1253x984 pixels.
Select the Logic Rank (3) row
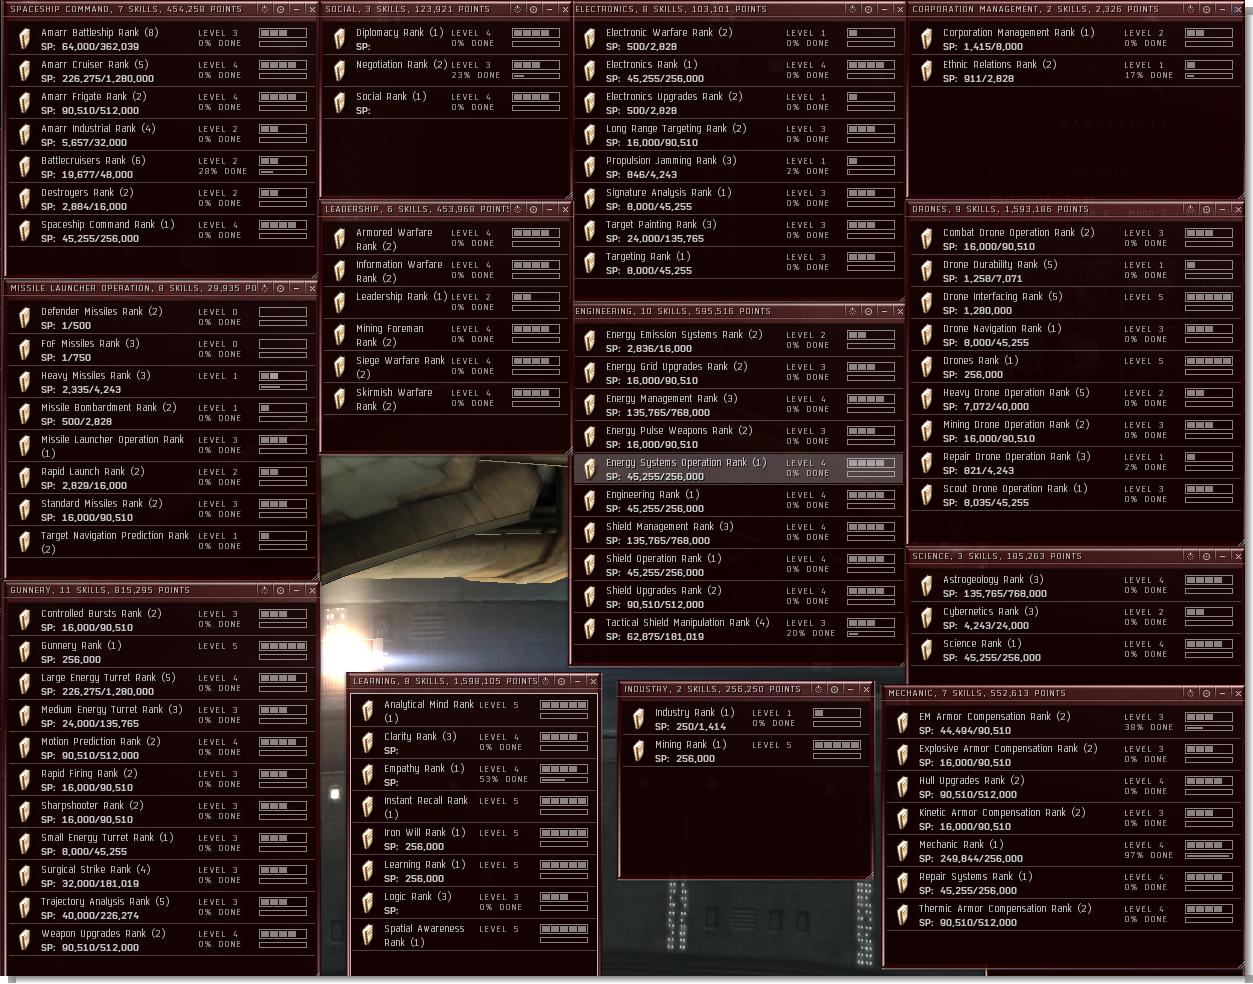click(473, 903)
